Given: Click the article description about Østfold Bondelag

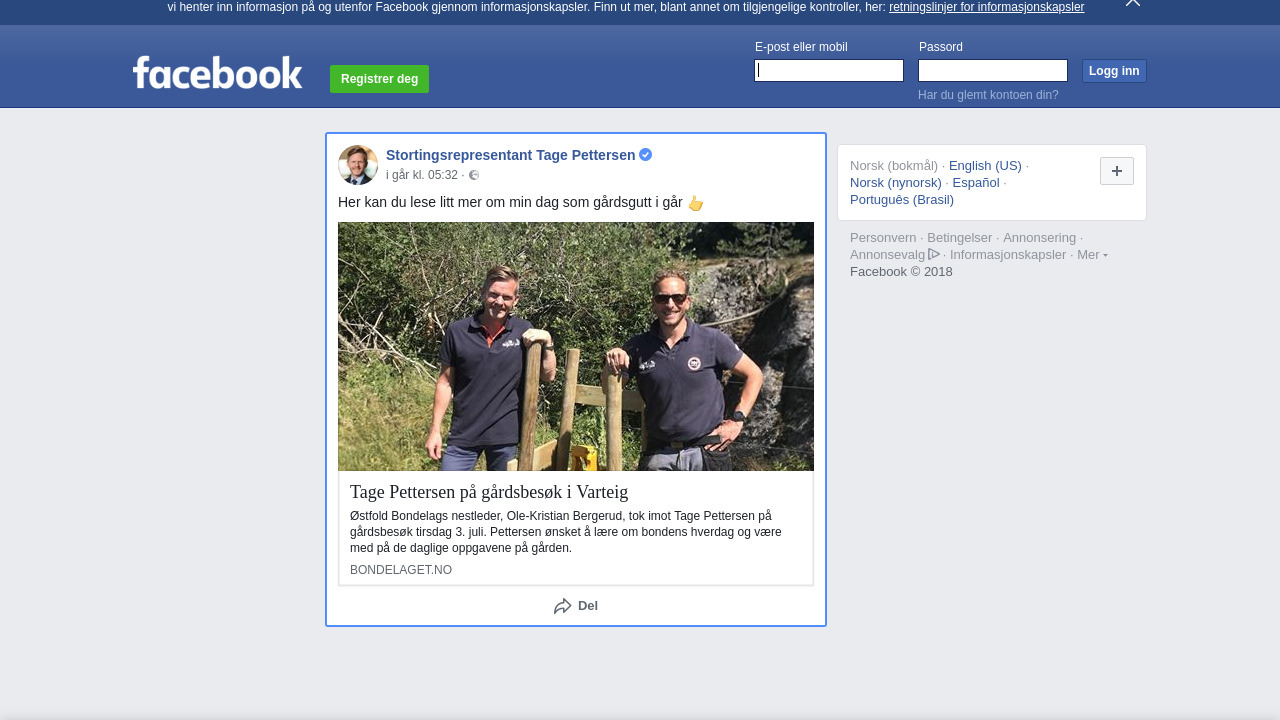Looking at the screenshot, I should coord(566,532).
